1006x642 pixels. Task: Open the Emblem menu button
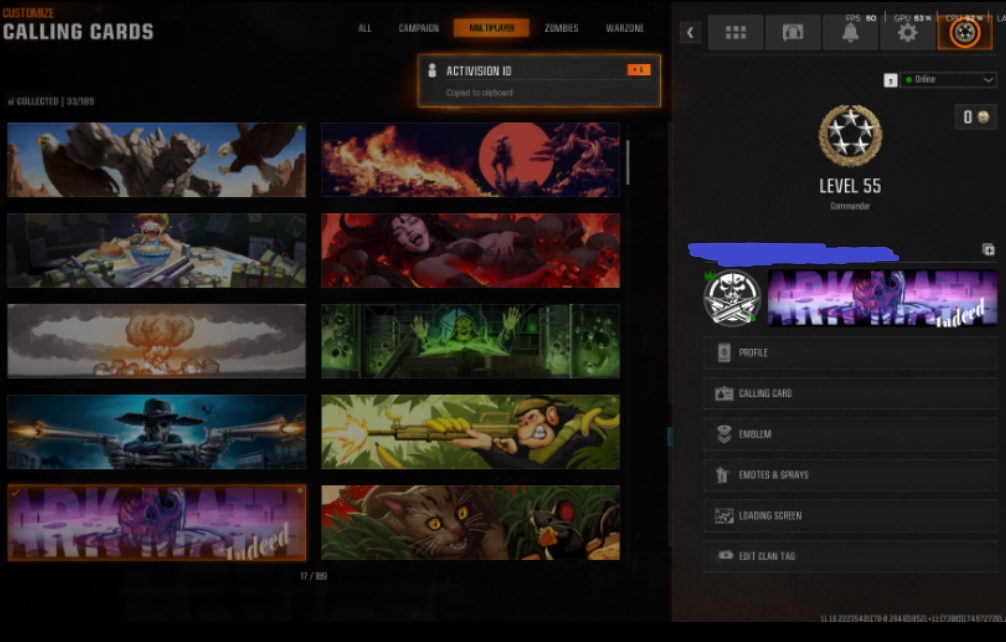850,434
